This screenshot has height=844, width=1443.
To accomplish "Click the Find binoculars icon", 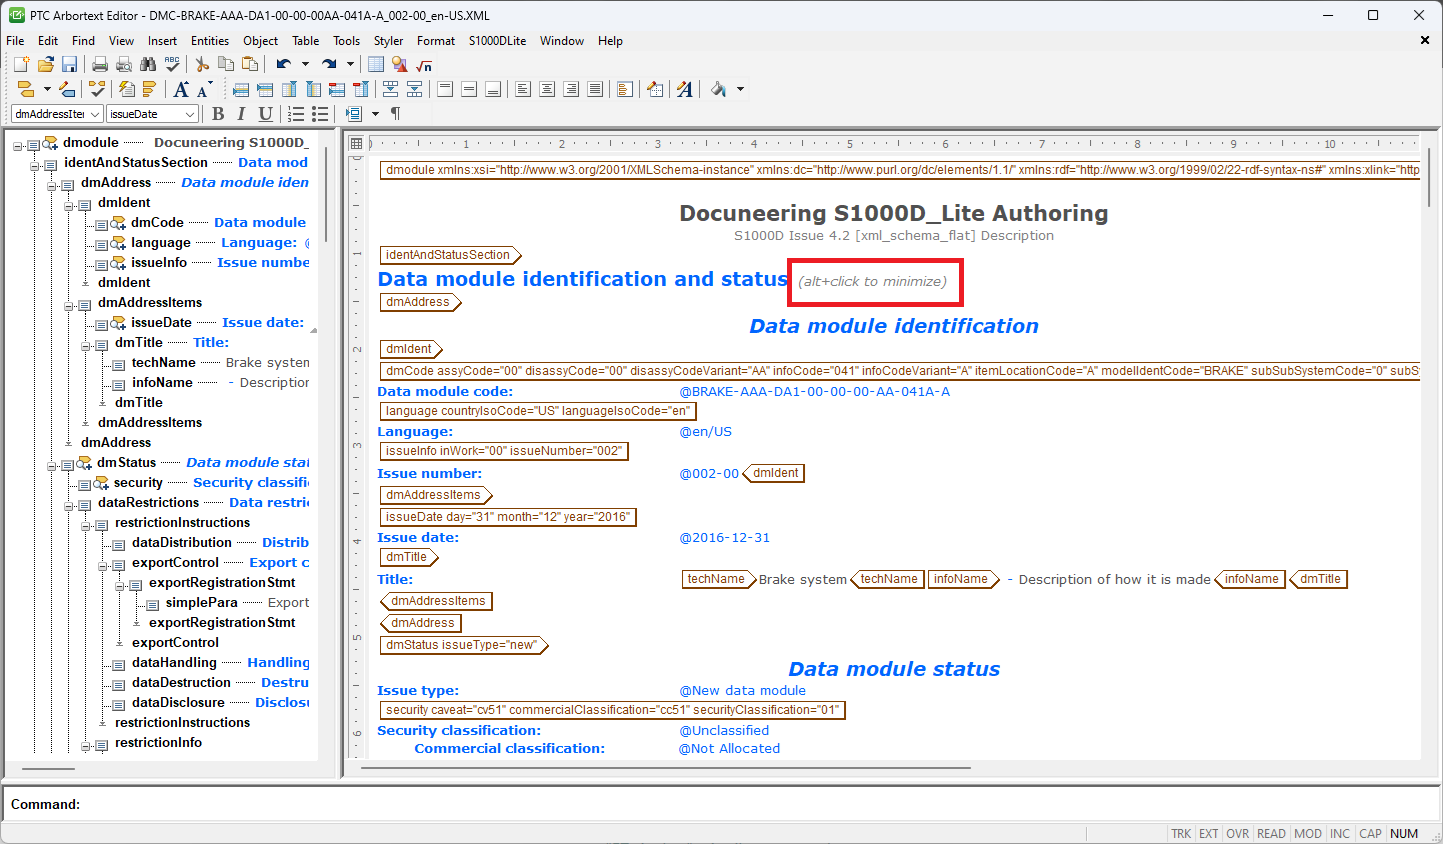I will [148, 64].
